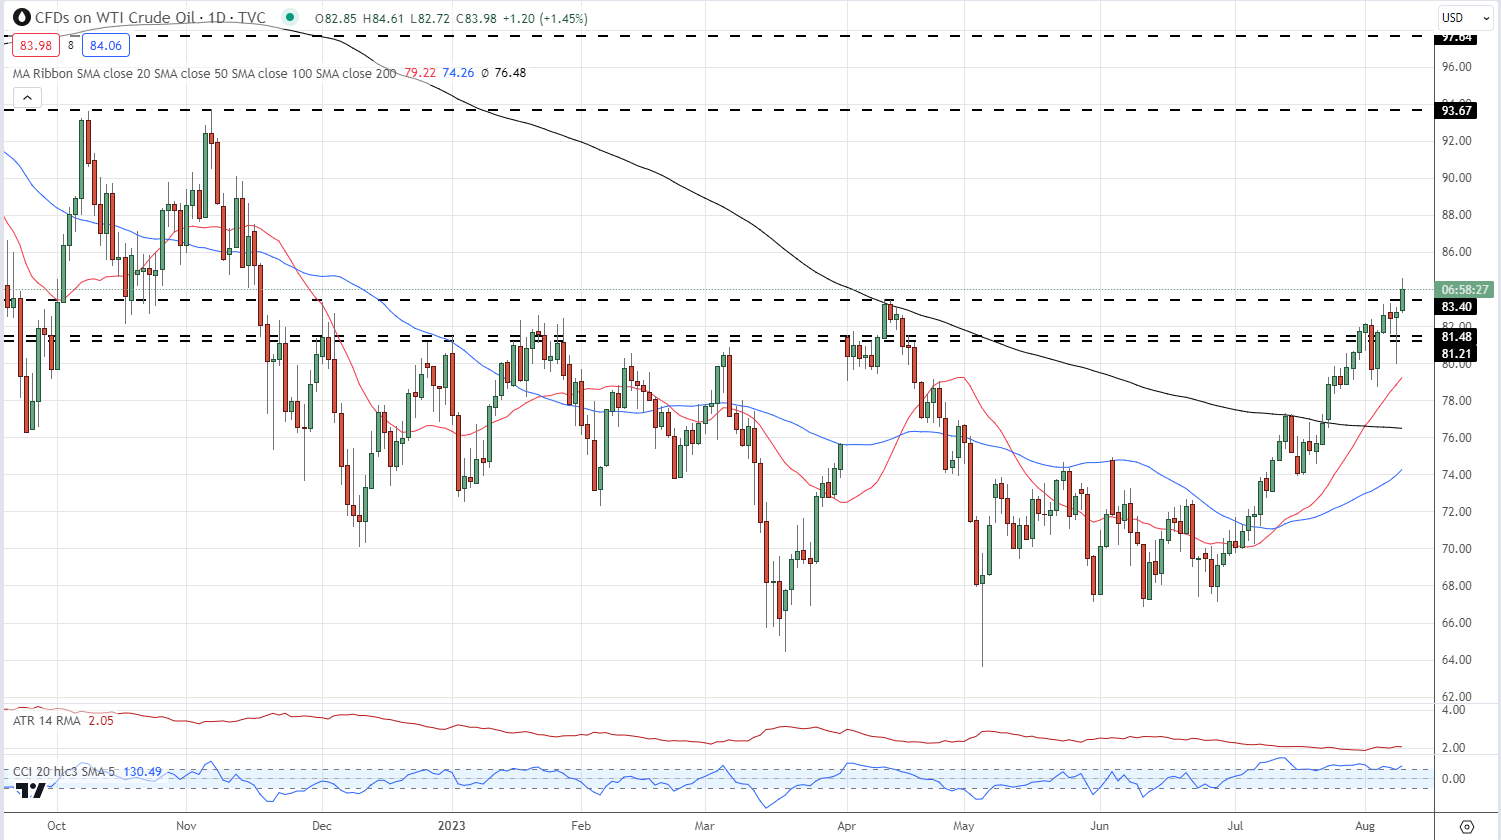Click the Jun label on time axis

1100,826
